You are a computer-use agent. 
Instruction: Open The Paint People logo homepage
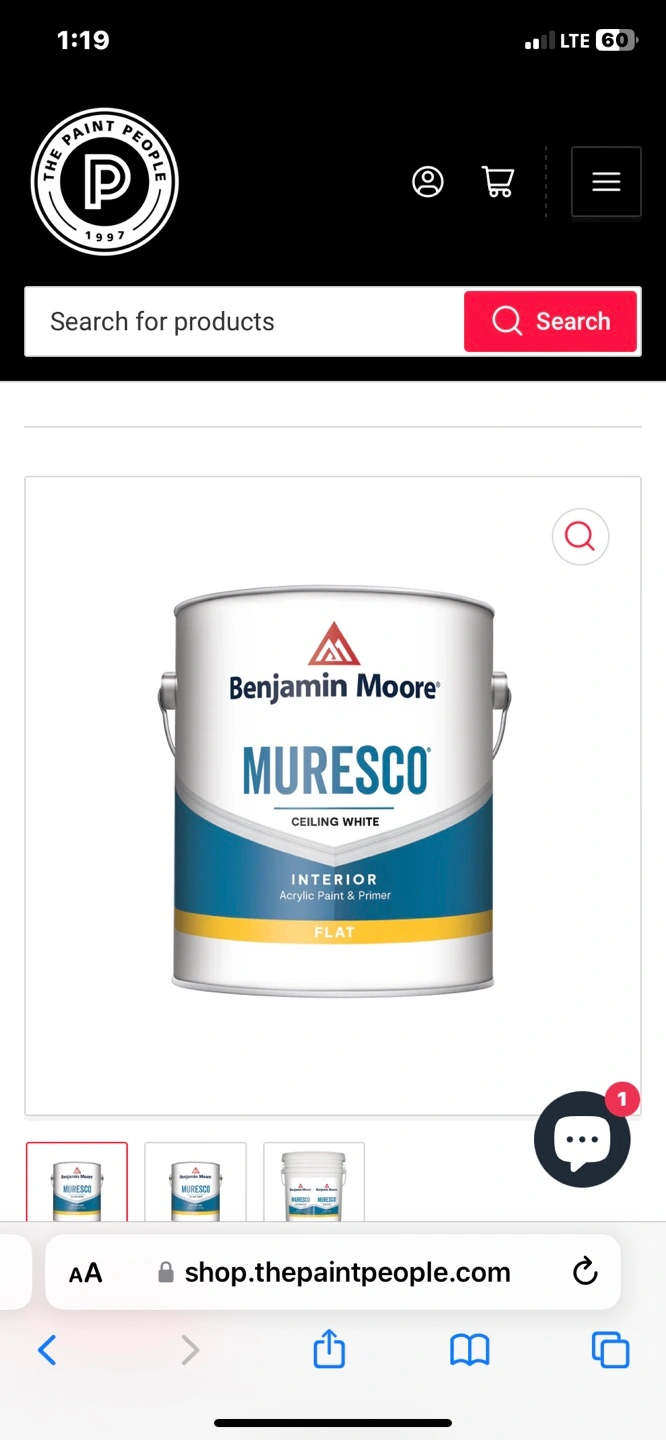pos(105,182)
